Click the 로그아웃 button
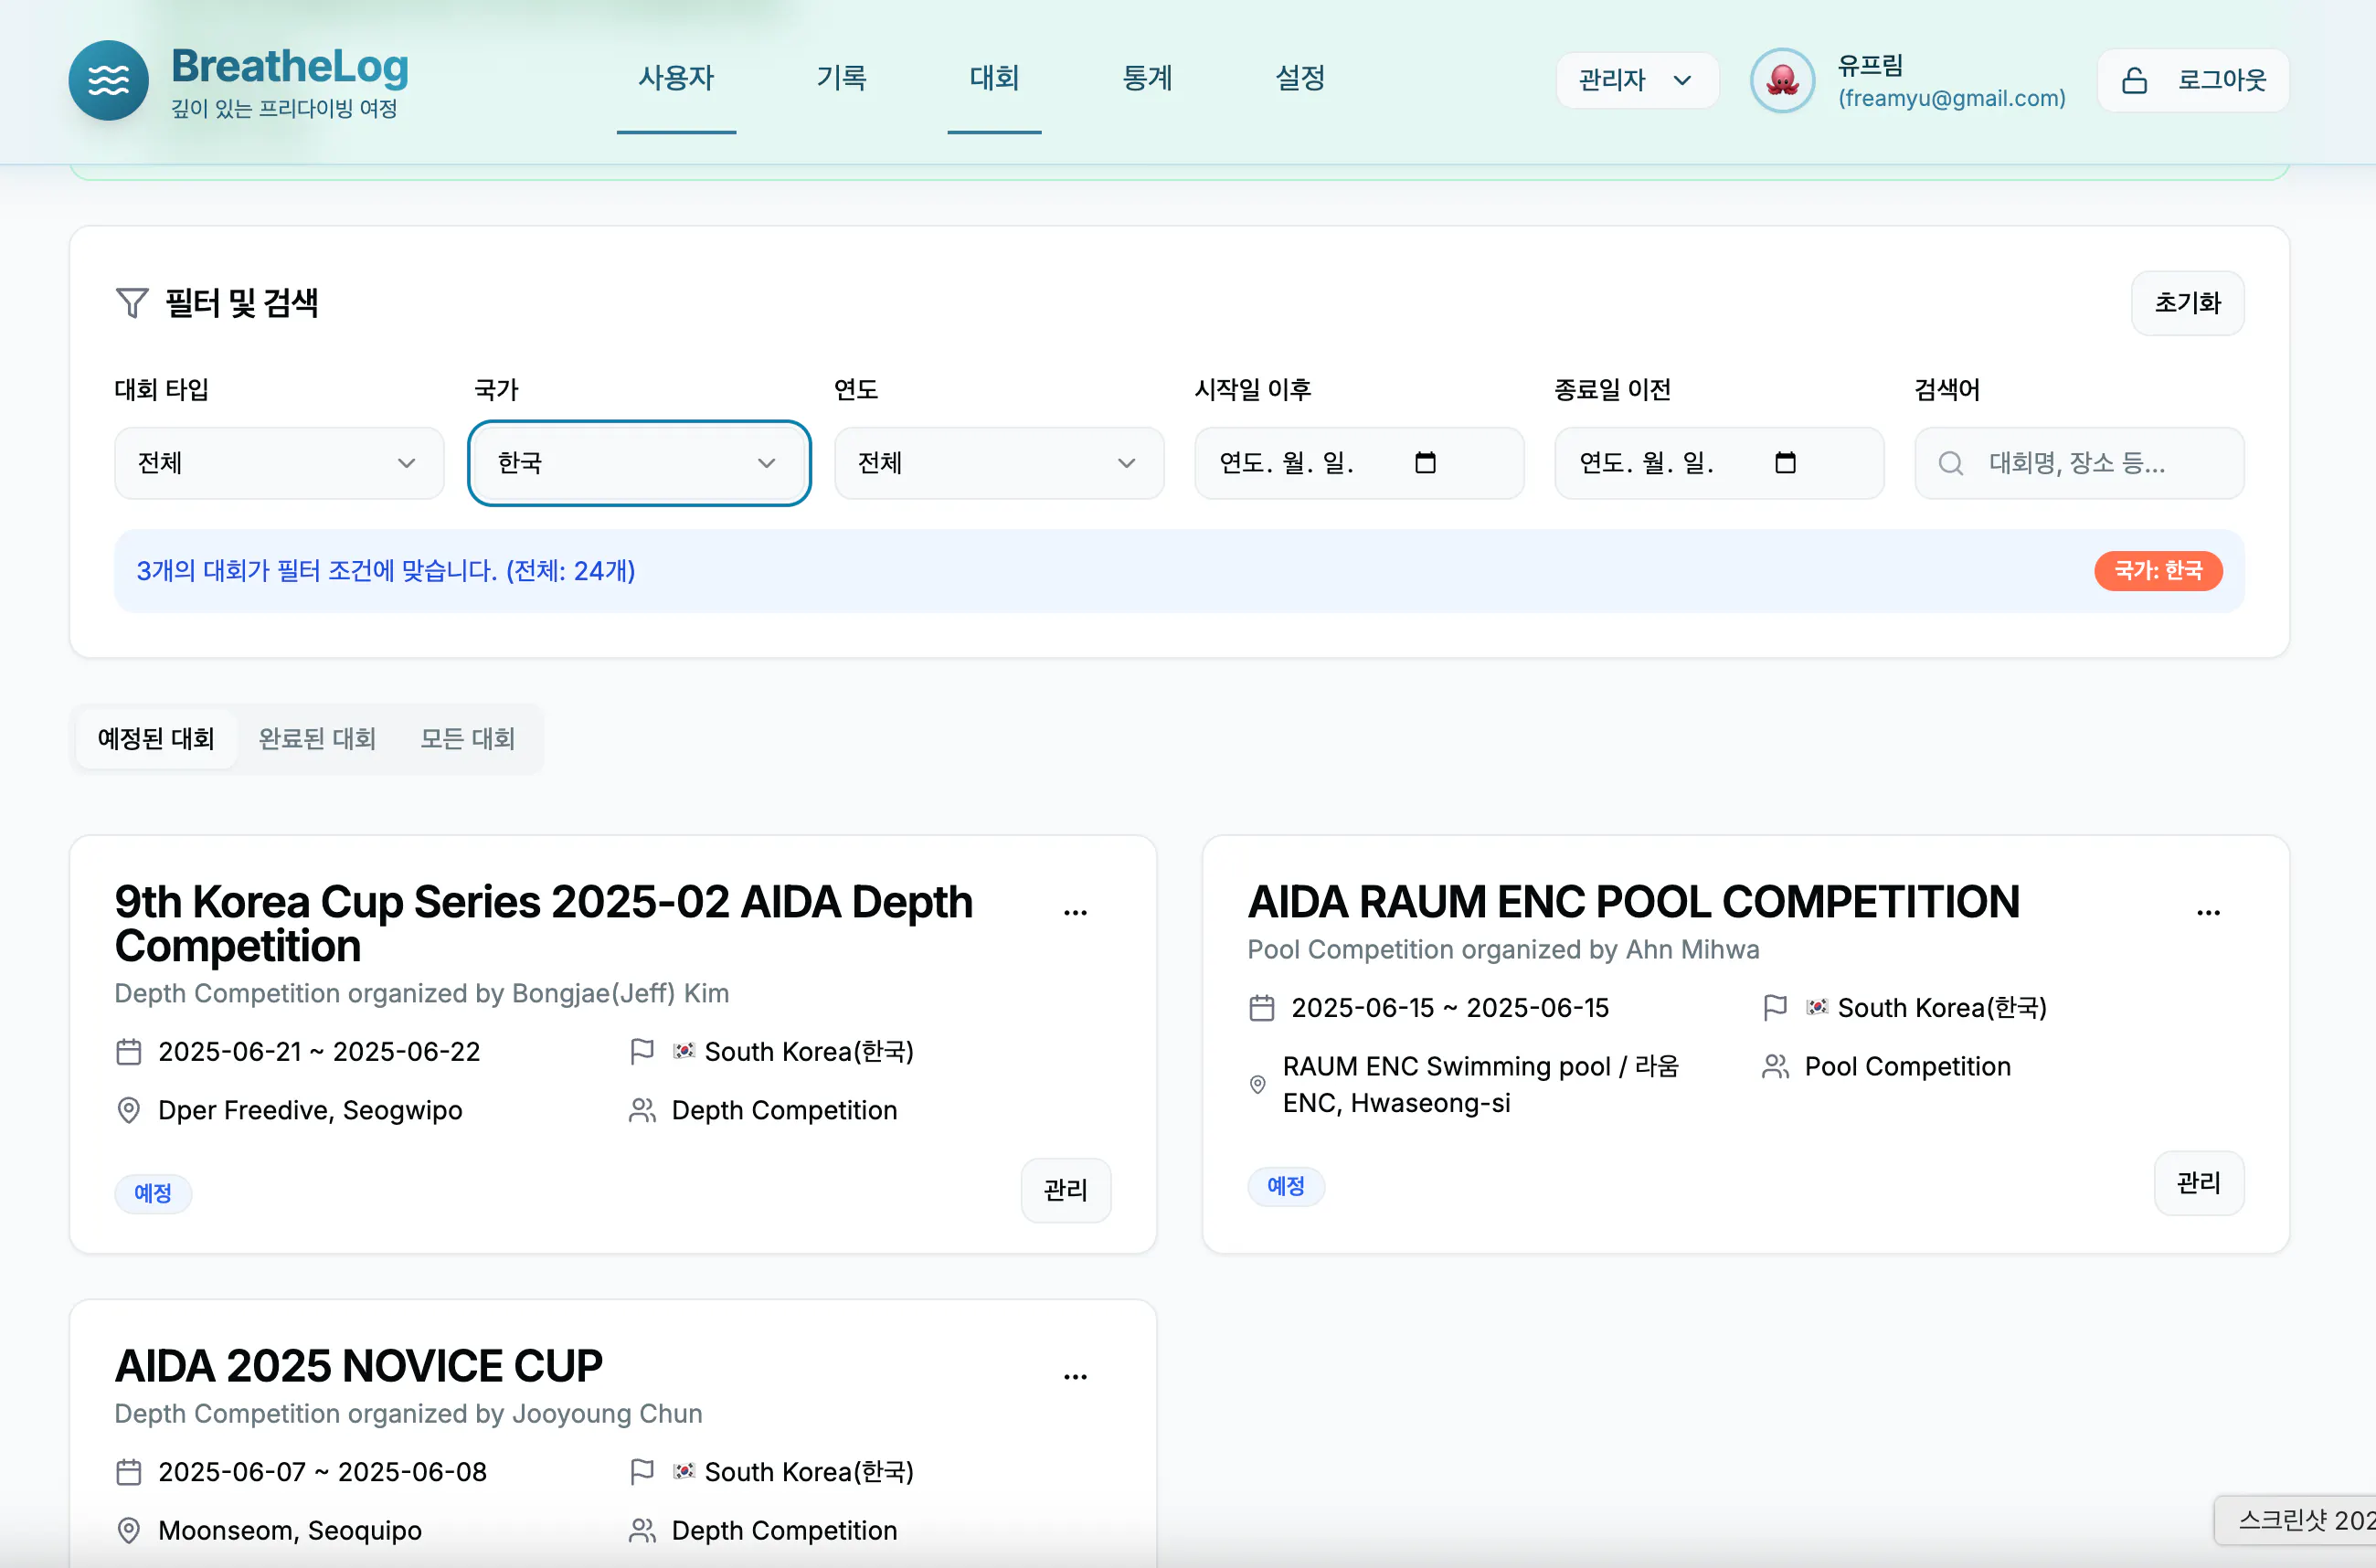This screenshot has height=1568, width=2376. coord(2193,80)
